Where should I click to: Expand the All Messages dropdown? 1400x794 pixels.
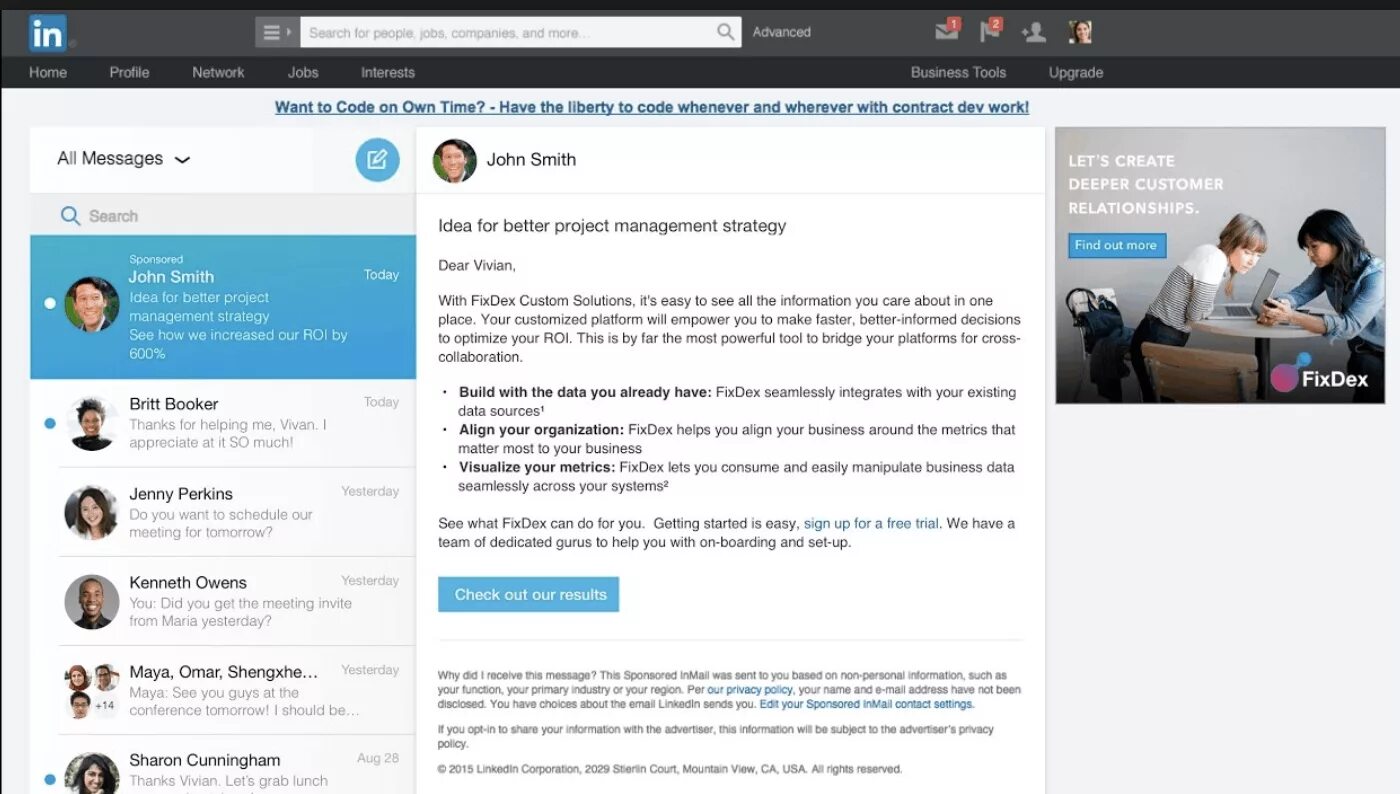(123, 159)
